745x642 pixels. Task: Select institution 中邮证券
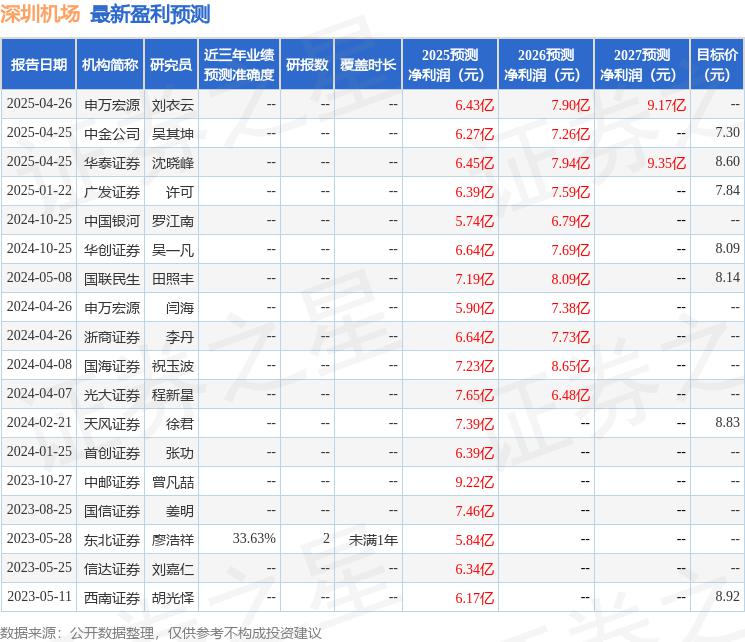[112, 482]
